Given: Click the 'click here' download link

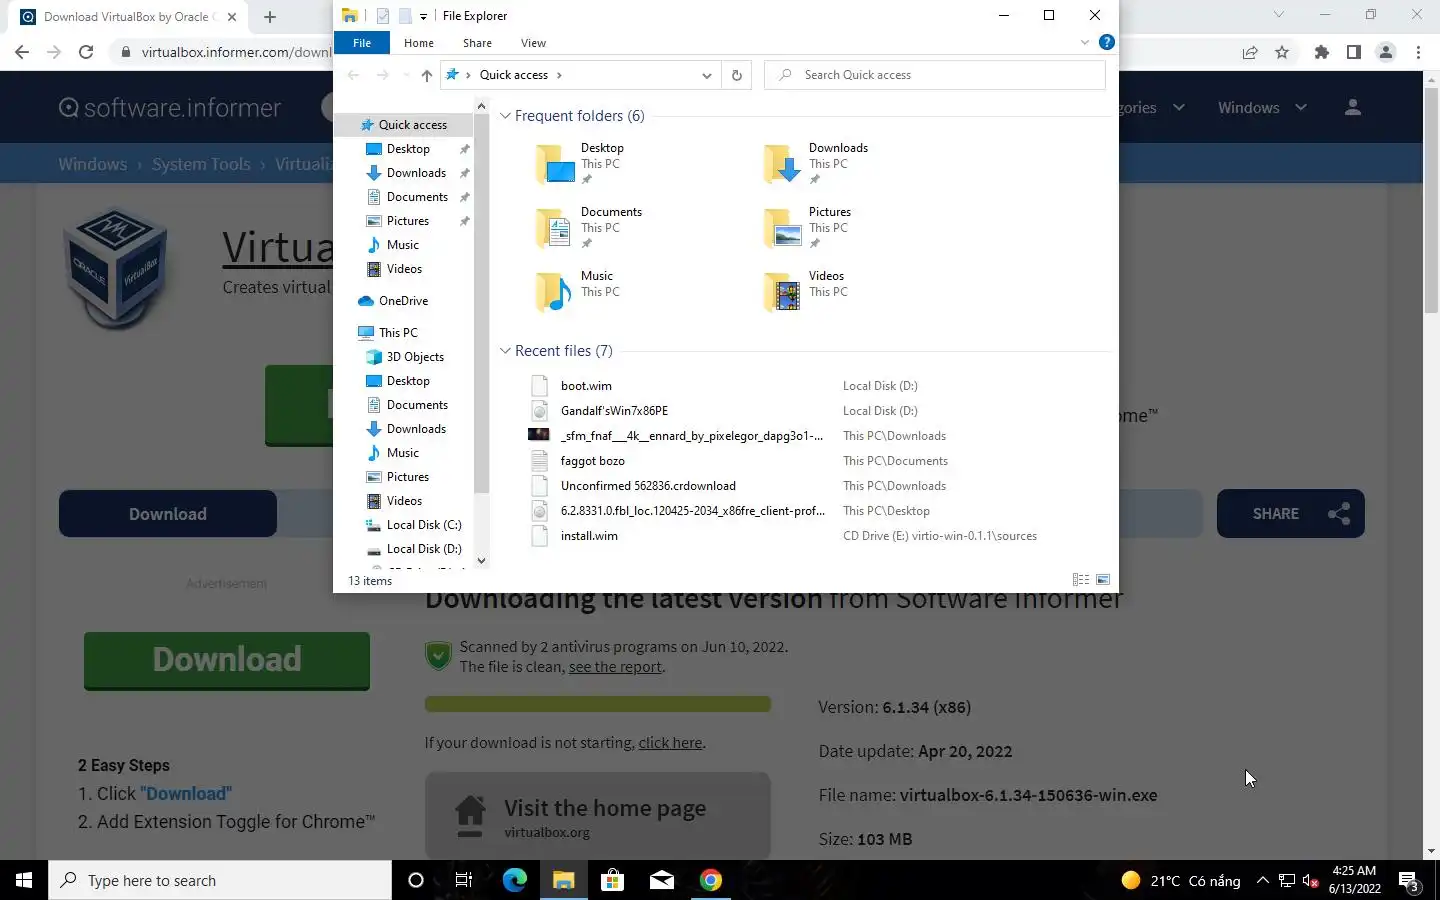Looking at the screenshot, I should click(670, 743).
